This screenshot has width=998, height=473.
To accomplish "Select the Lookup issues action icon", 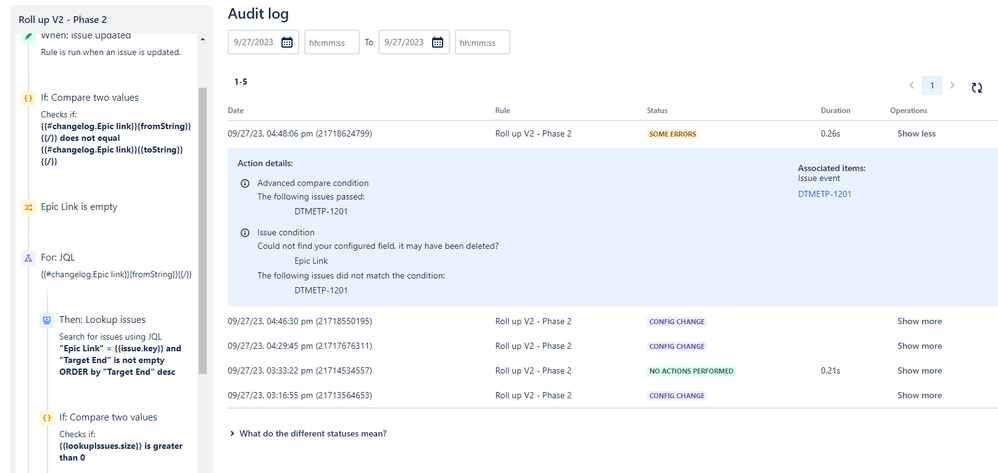I will pos(46,320).
